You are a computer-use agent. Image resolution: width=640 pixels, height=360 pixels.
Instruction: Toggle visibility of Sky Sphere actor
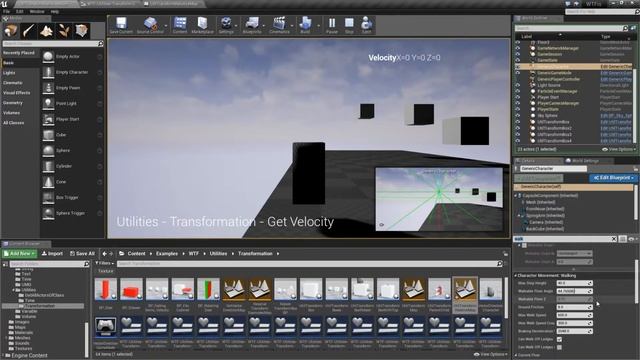coord(518,116)
